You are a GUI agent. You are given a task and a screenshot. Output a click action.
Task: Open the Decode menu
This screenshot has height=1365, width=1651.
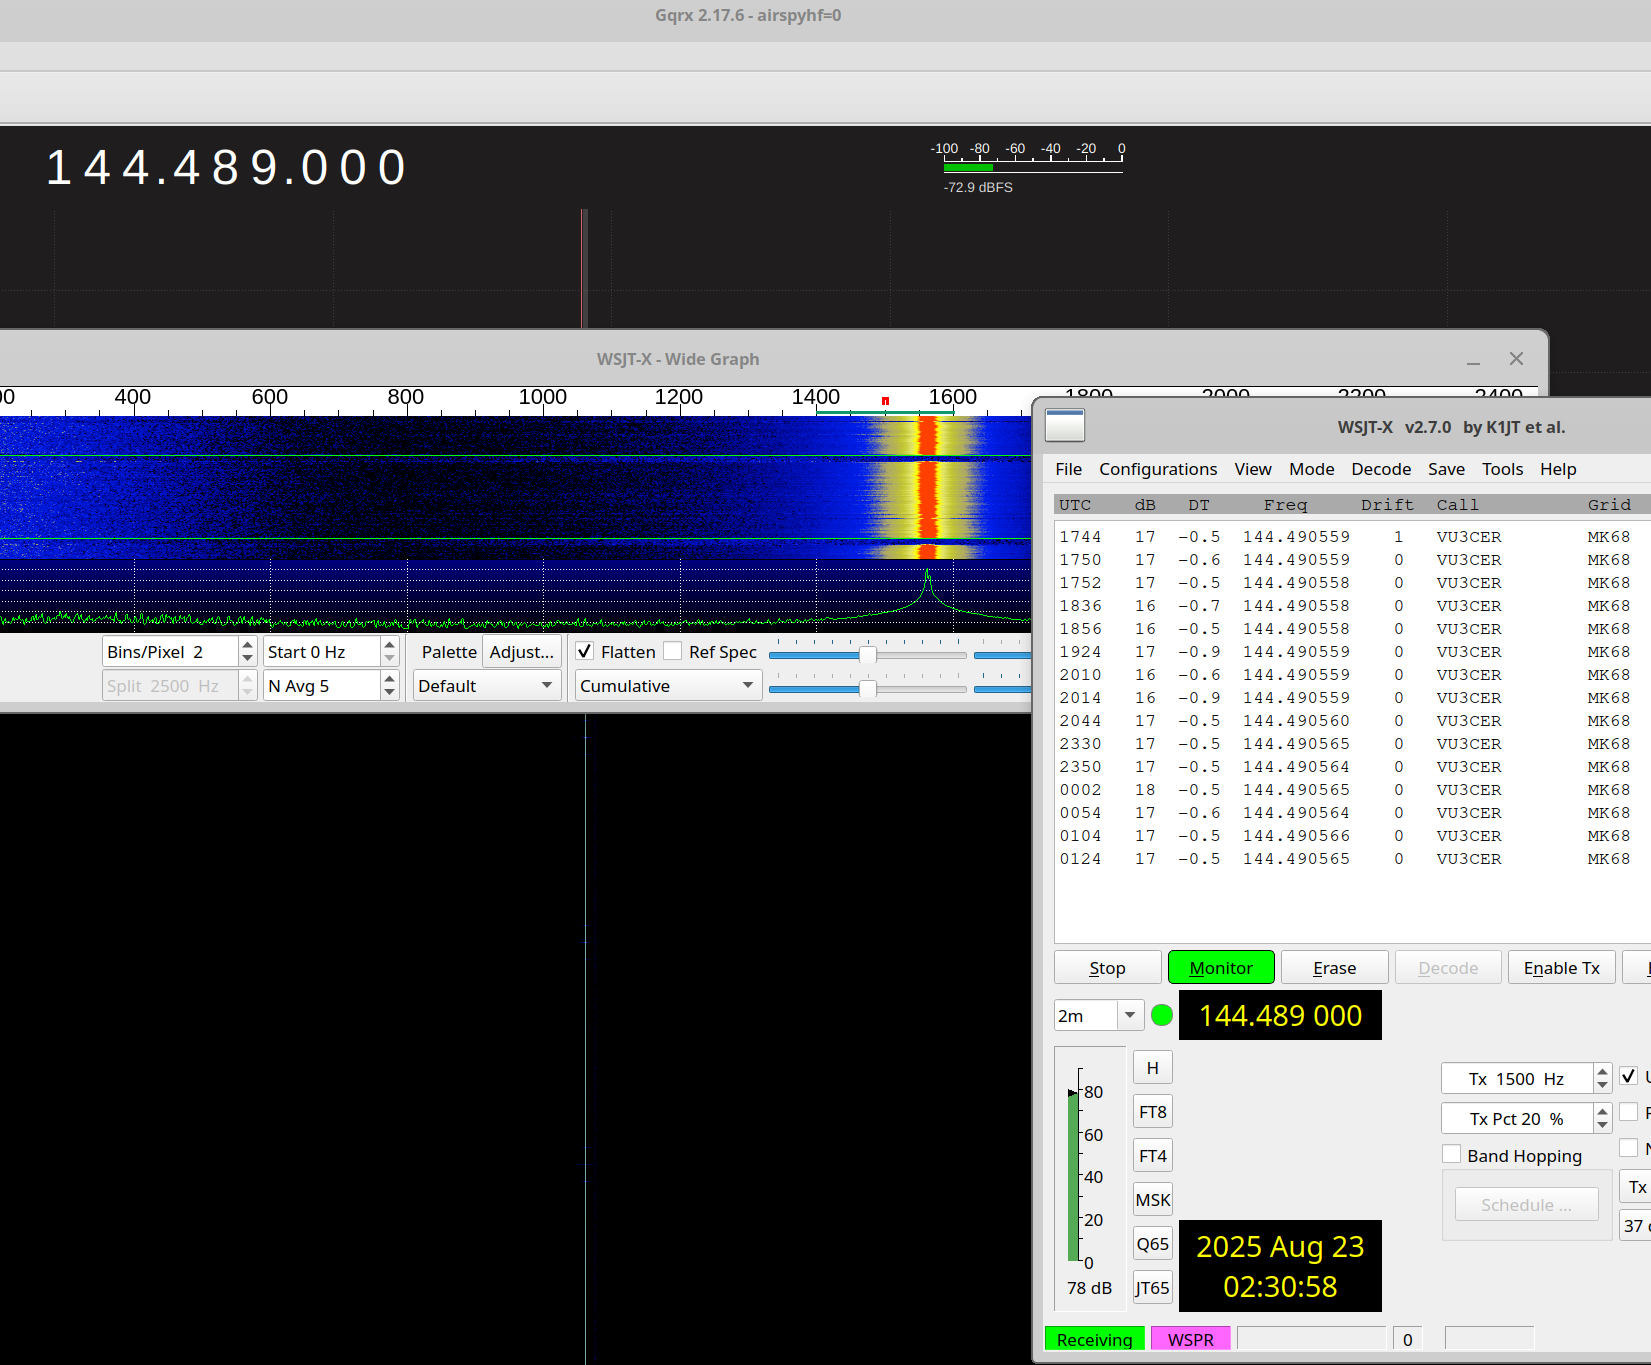(1381, 469)
